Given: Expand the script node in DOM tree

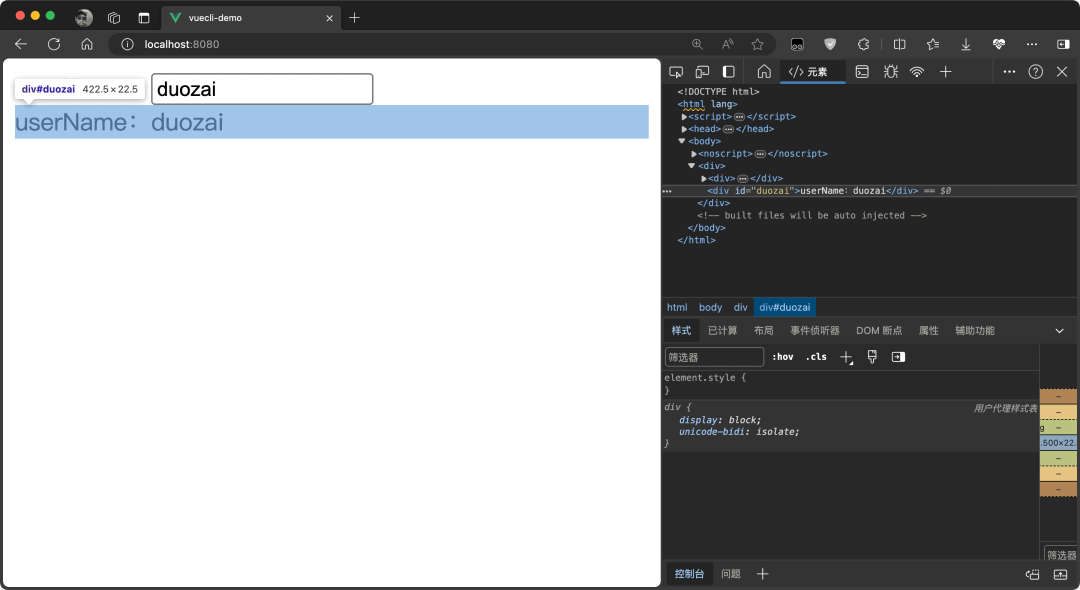Looking at the screenshot, I should click(x=684, y=117).
